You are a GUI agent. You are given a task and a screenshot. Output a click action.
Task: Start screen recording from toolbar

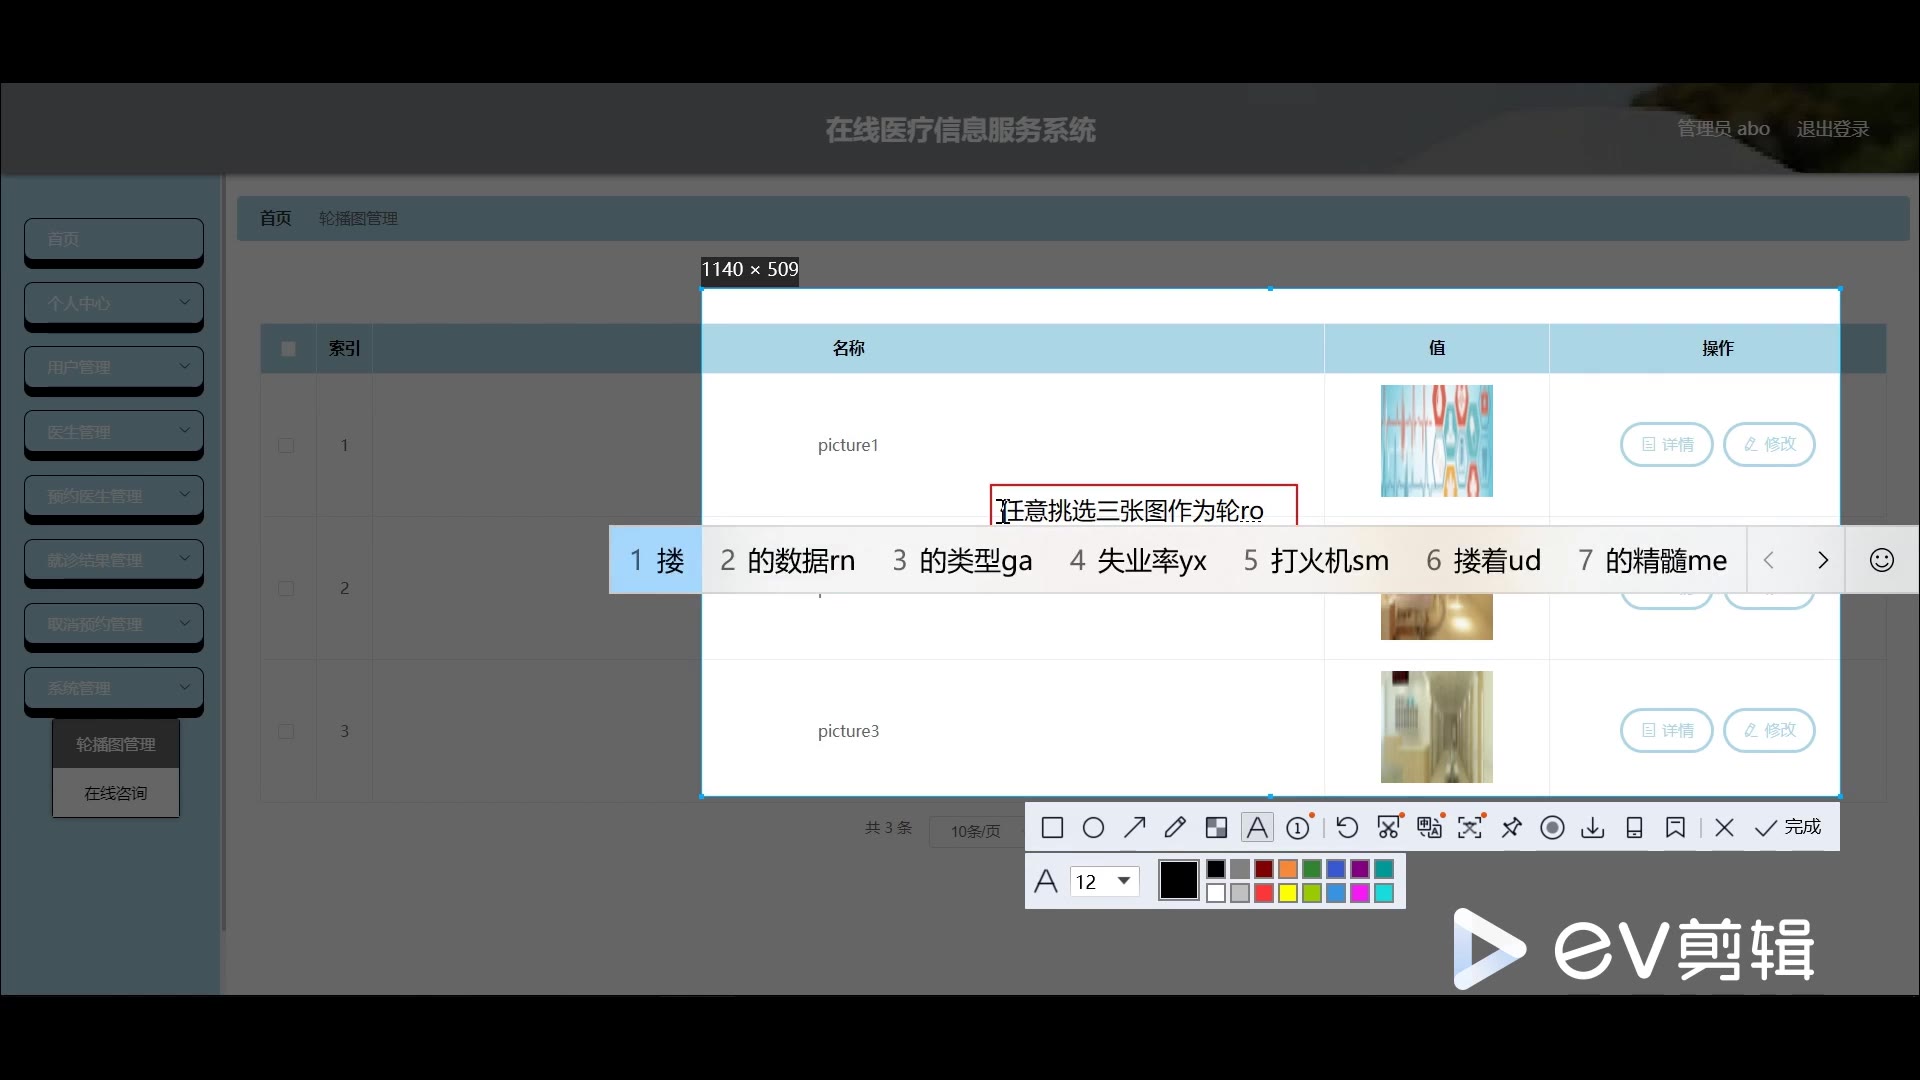click(x=1552, y=828)
